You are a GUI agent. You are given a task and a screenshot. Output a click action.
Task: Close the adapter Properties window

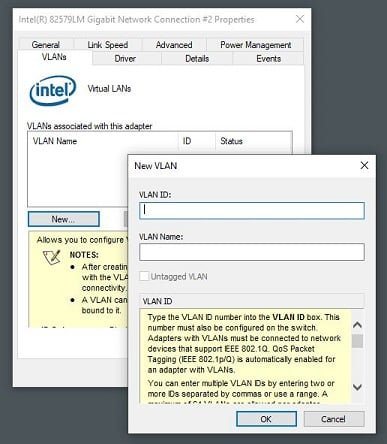[300, 19]
